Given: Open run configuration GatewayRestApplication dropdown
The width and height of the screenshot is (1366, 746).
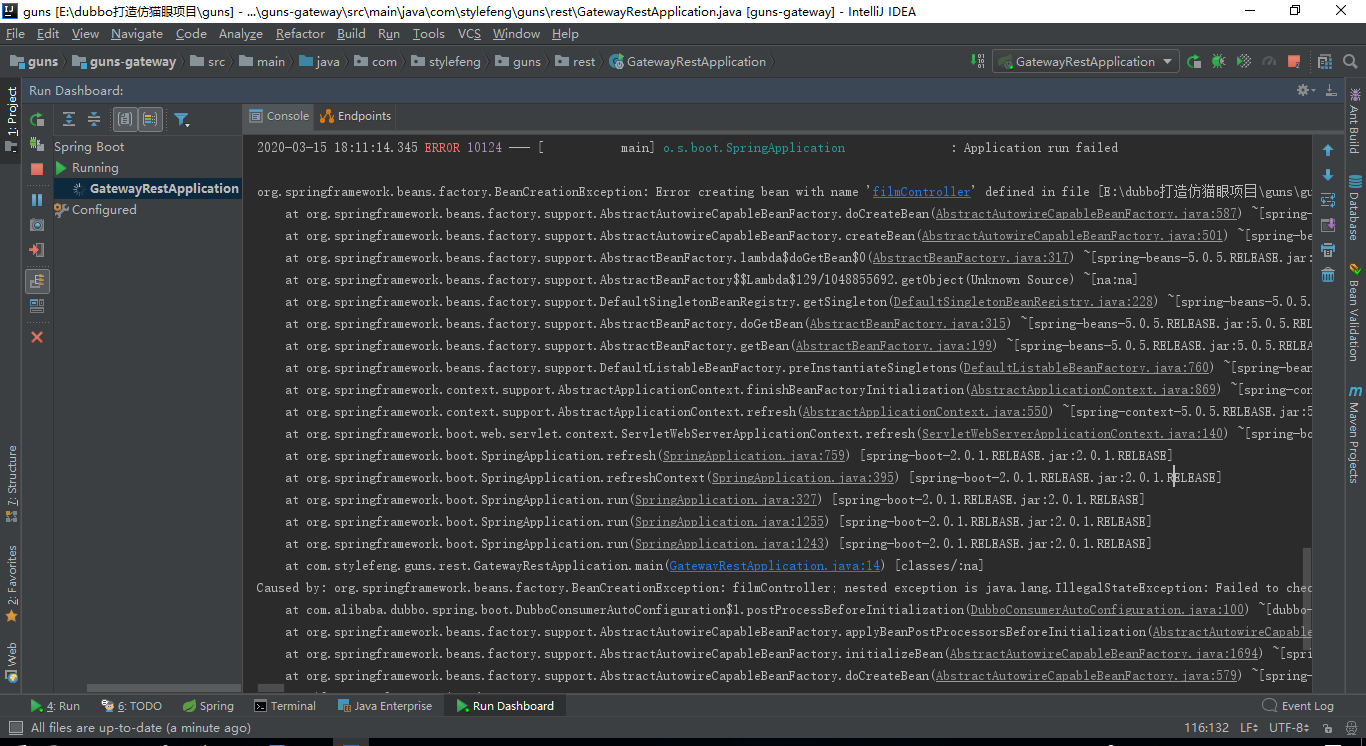Looking at the screenshot, I should coord(1086,61).
